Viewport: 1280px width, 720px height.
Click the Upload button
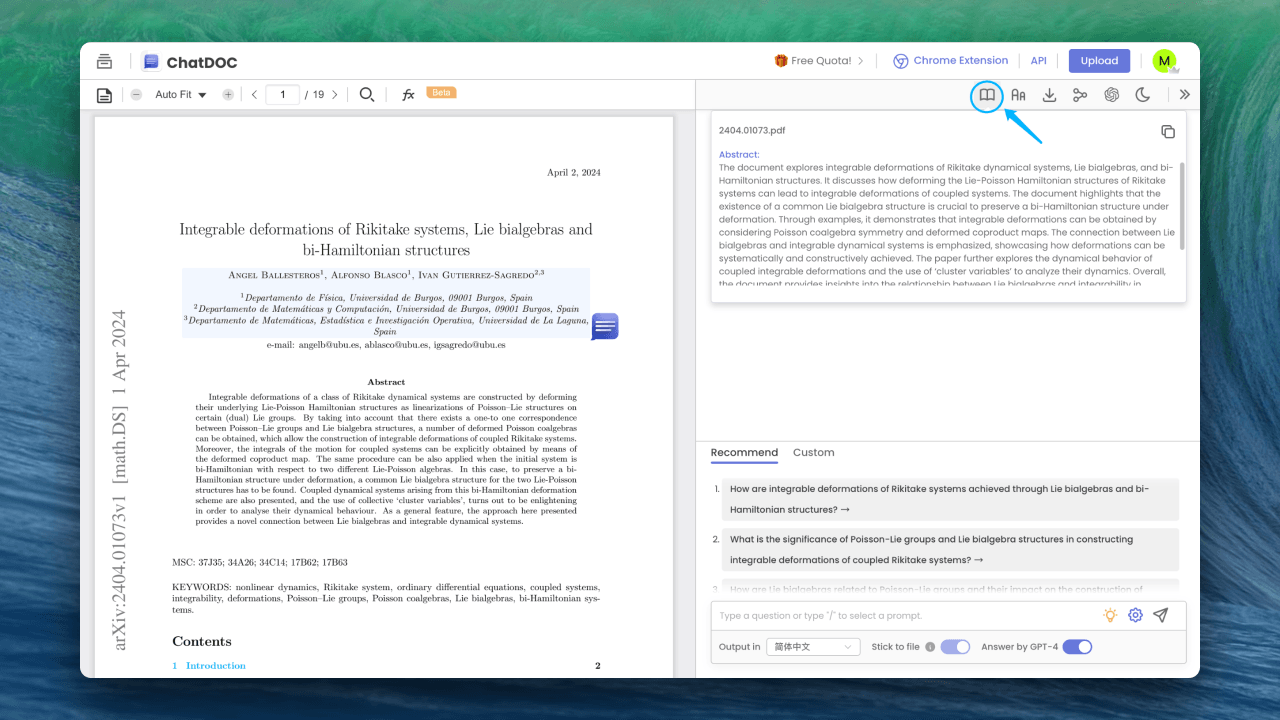click(x=1099, y=61)
